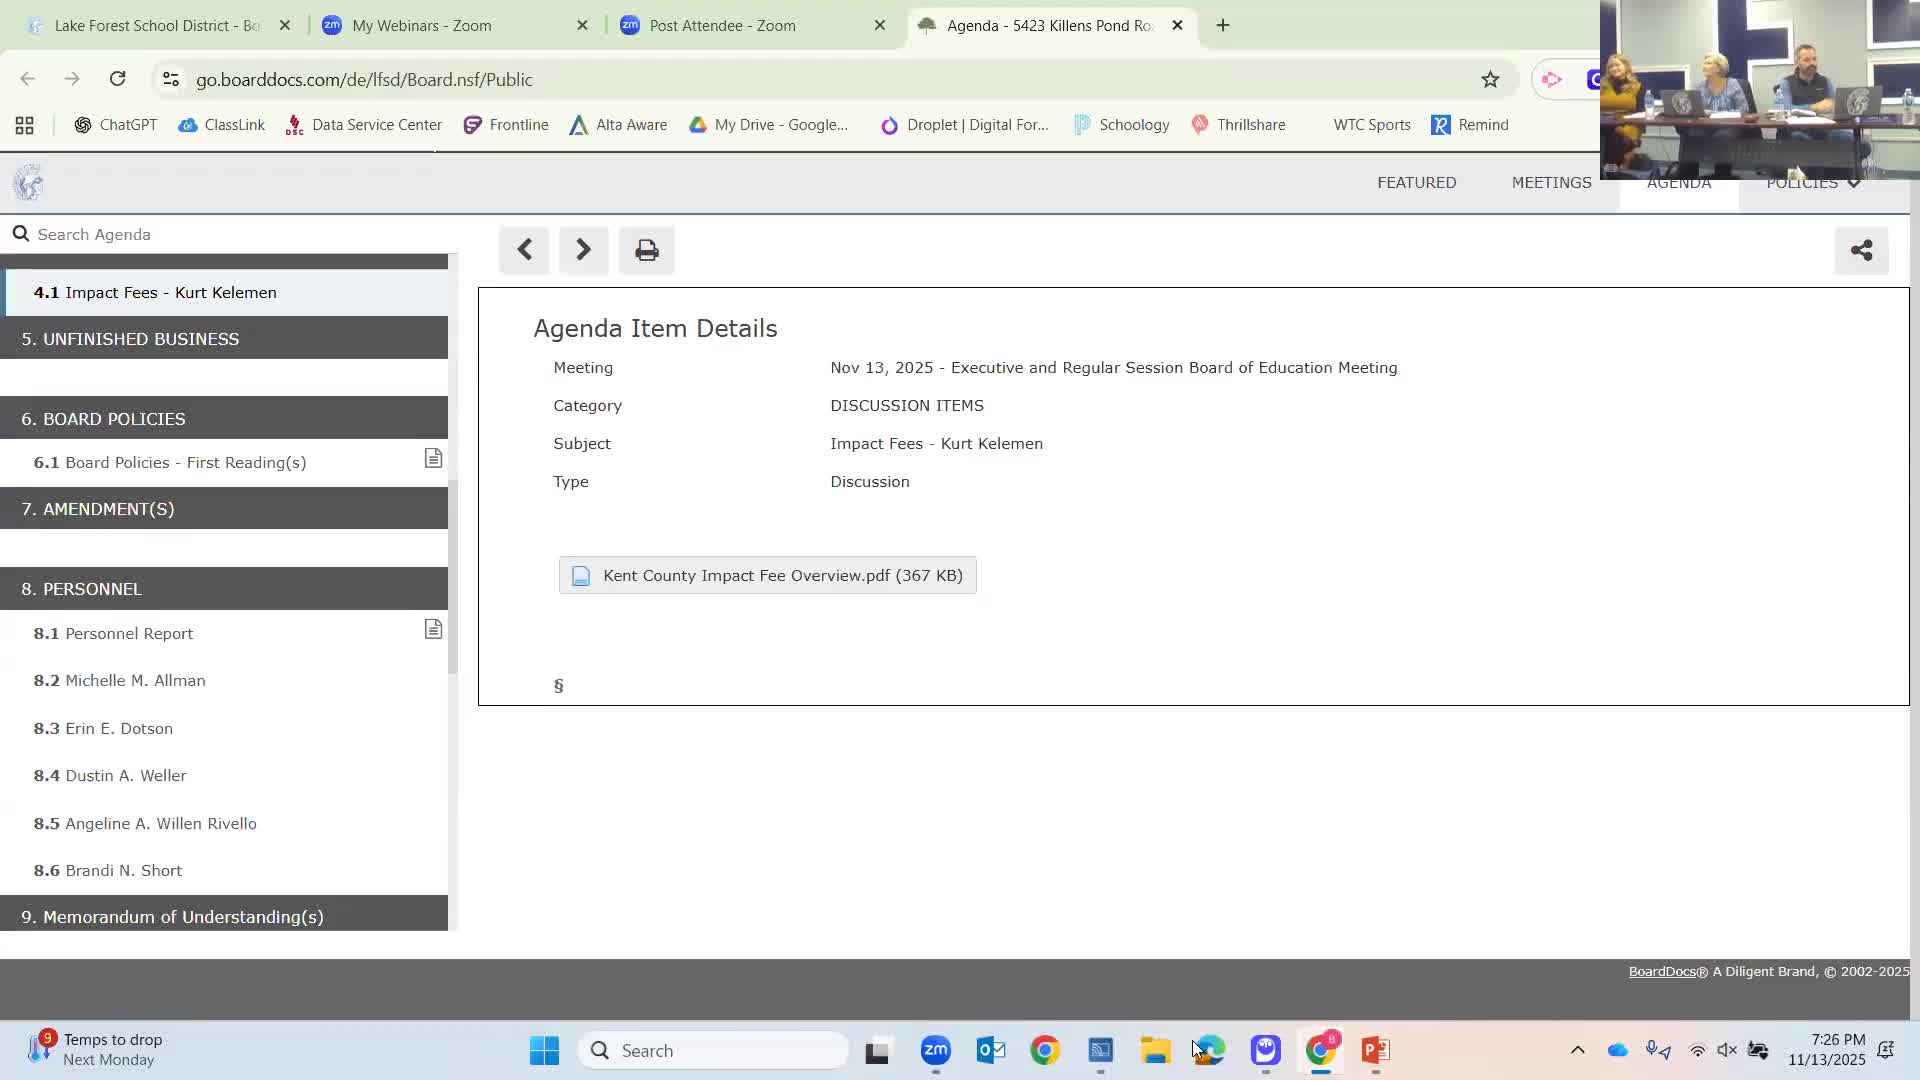Expand section 5 Unfinished Business

[x=224, y=339]
